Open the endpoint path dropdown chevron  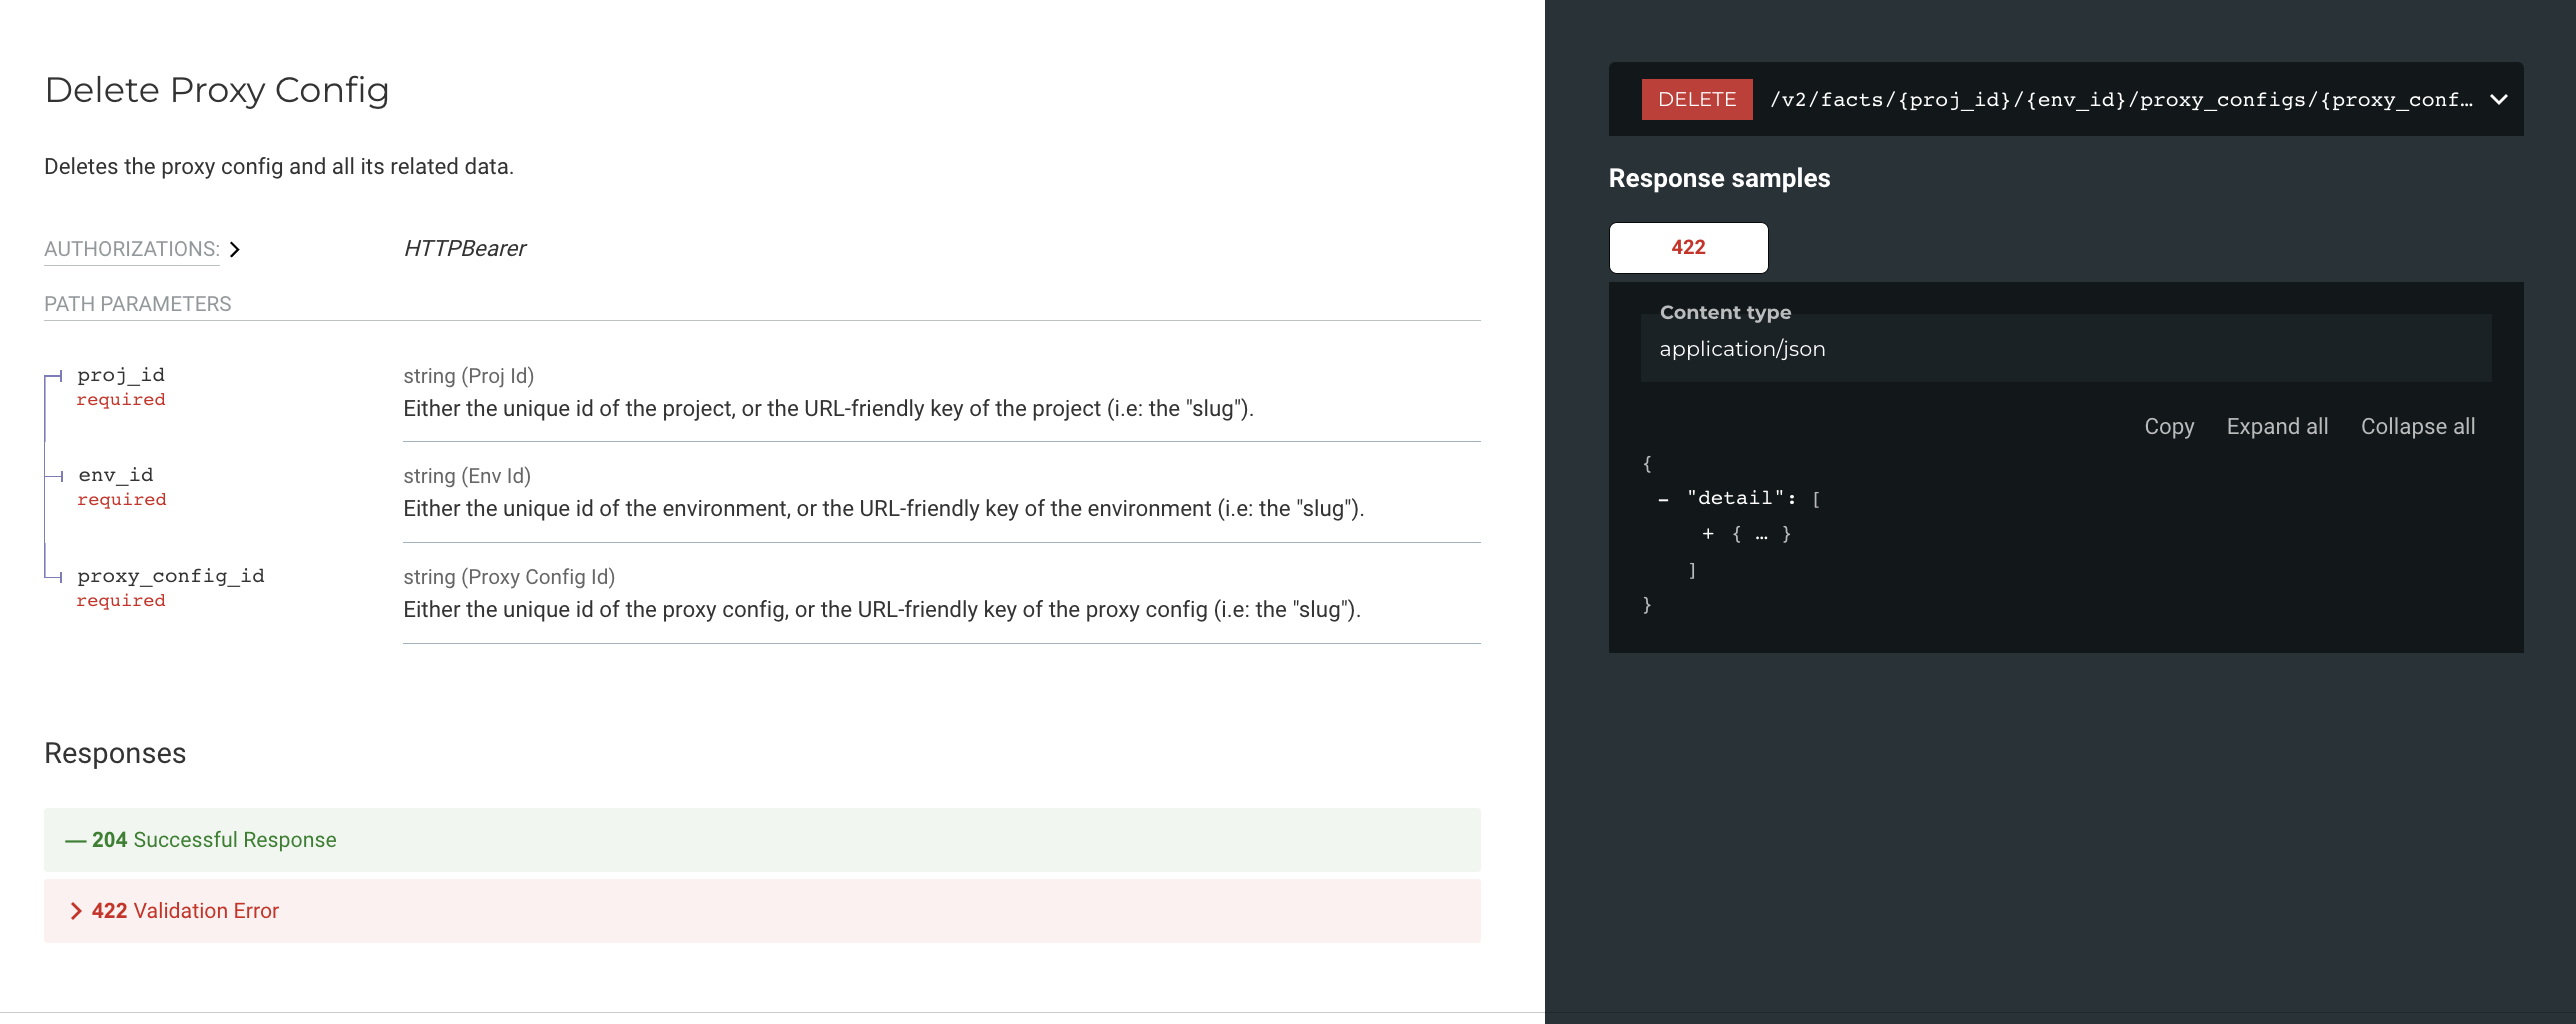click(x=2498, y=99)
